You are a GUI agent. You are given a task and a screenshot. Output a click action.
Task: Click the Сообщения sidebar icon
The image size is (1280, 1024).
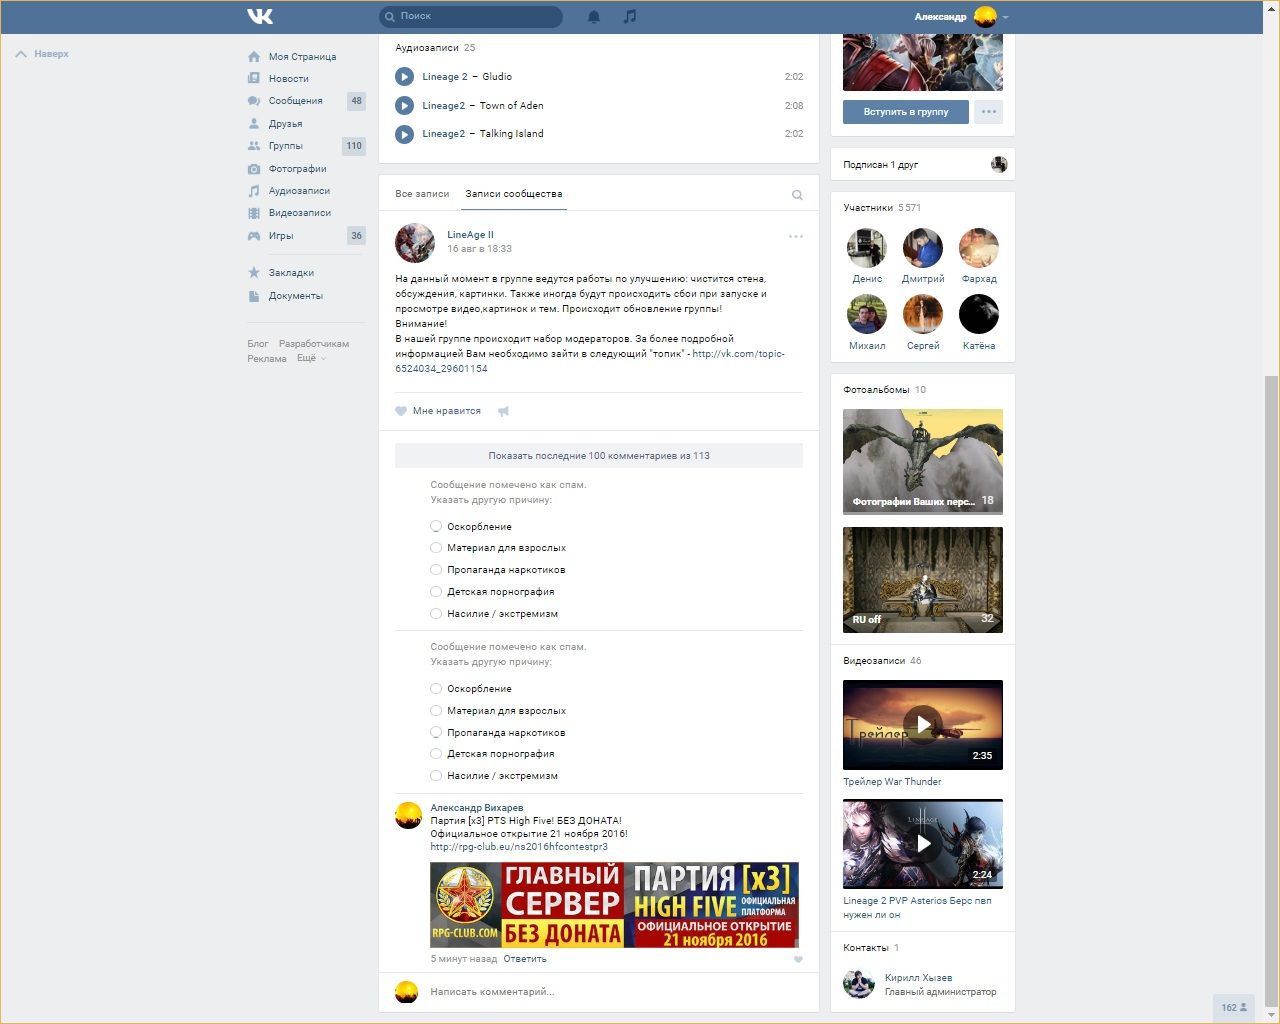[254, 101]
